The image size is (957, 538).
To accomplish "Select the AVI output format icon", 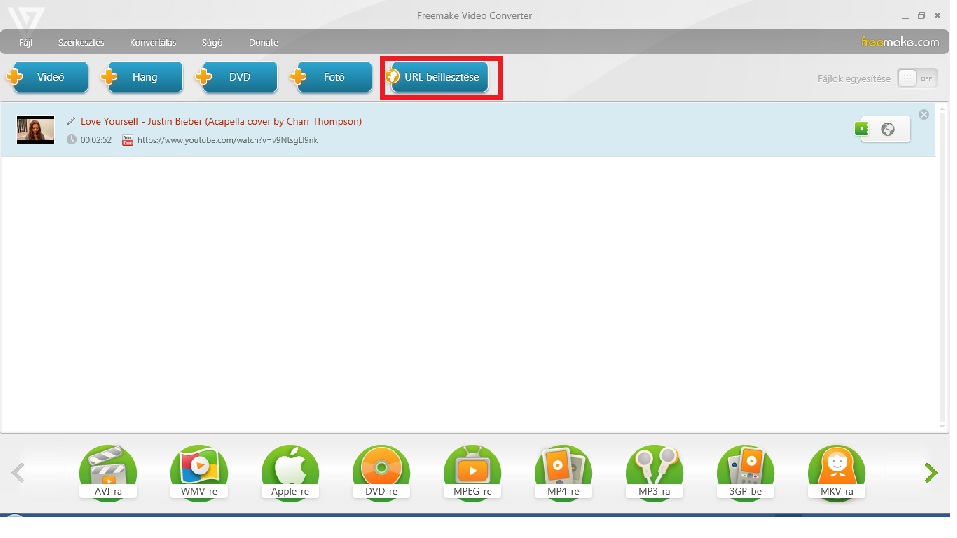I will coord(108,473).
